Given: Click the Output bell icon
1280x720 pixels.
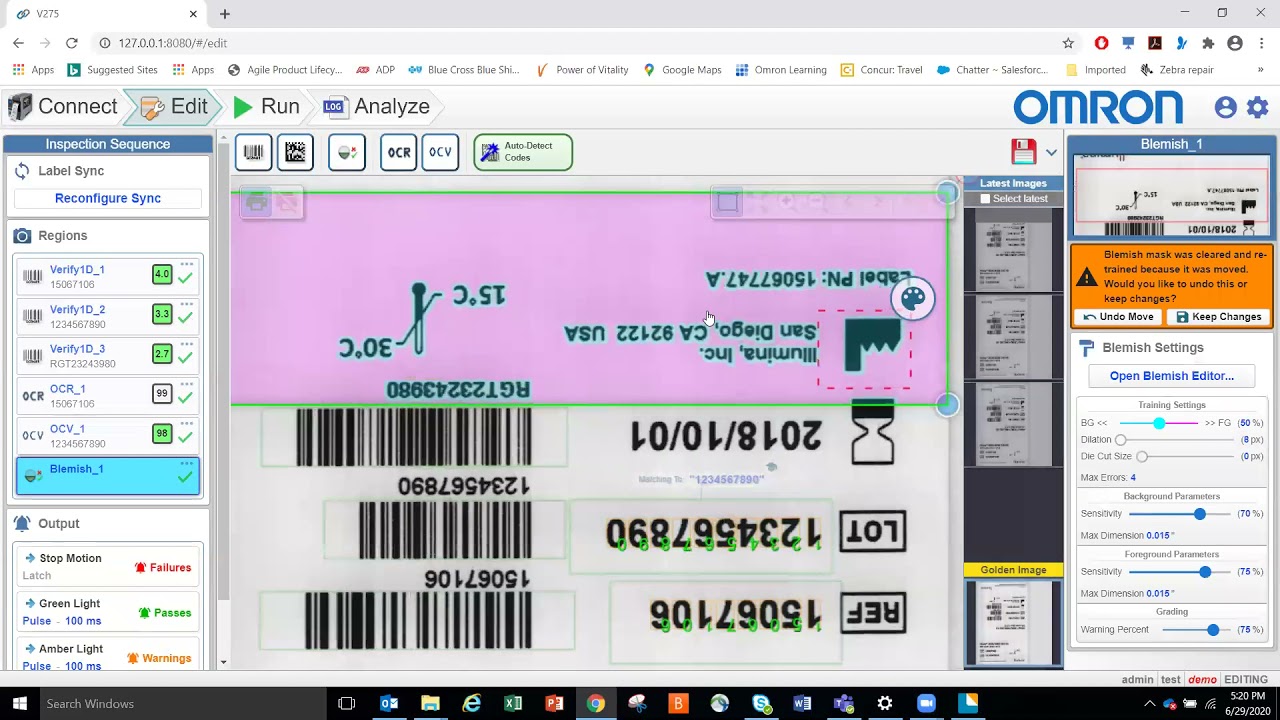Looking at the screenshot, I should [x=22, y=523].
